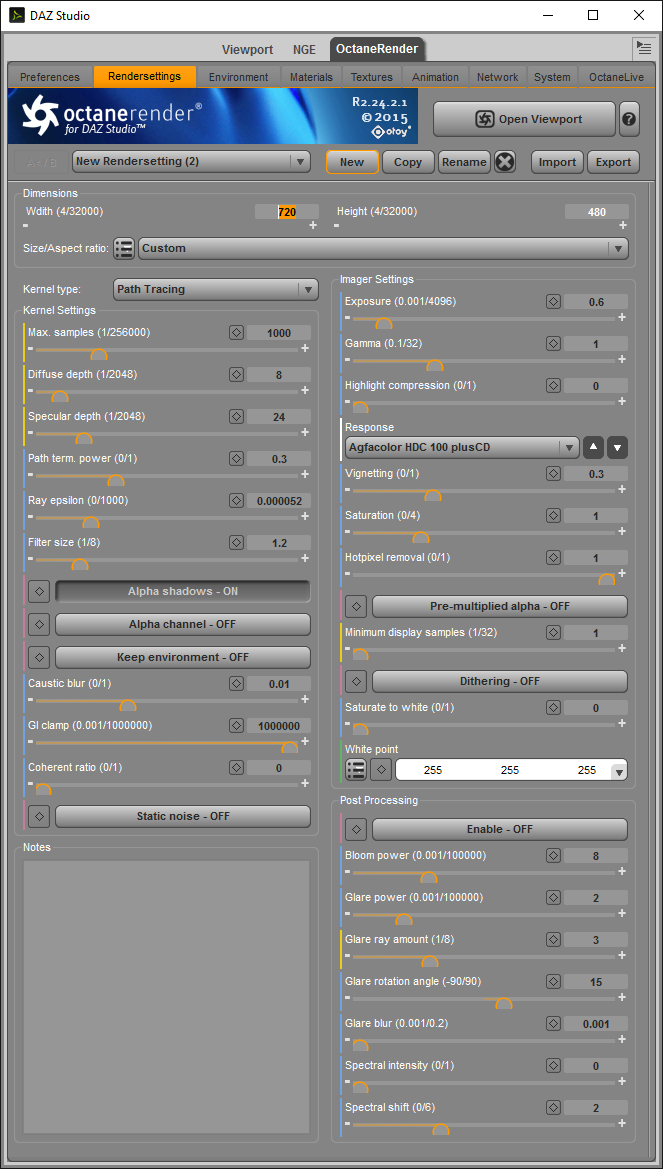Click the GI clamp slider handle
The width and height of the screenshot is (663, 1169).
click(289, 747)
